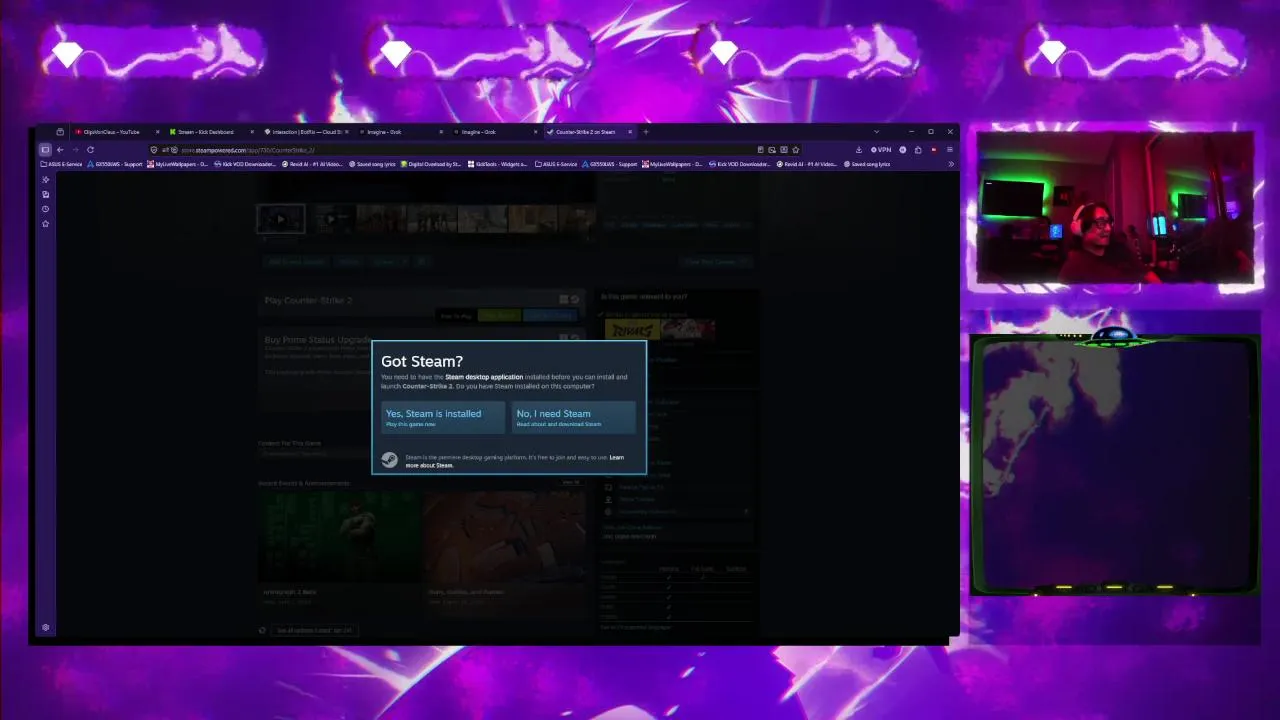
Task: Open sidebar settings gear icon
Action: 45,627
